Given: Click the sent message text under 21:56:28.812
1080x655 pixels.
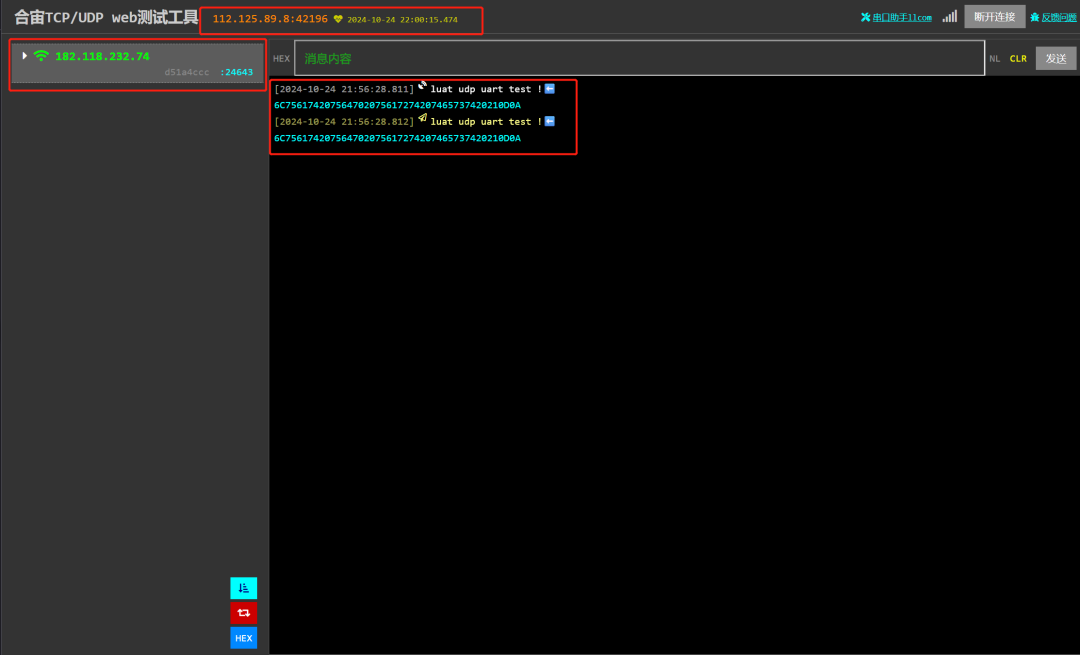Looking at the screenshot, I should point(486,121).
